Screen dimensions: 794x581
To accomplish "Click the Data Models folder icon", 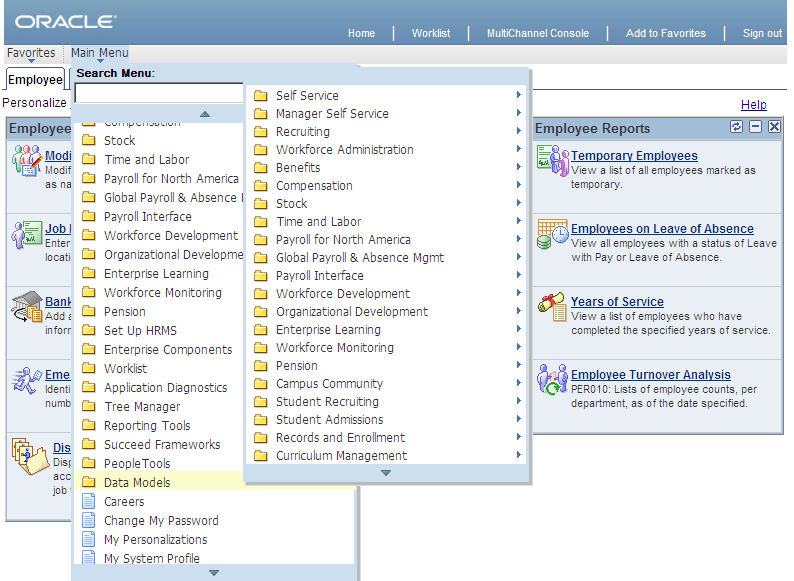I will (88, 482).
